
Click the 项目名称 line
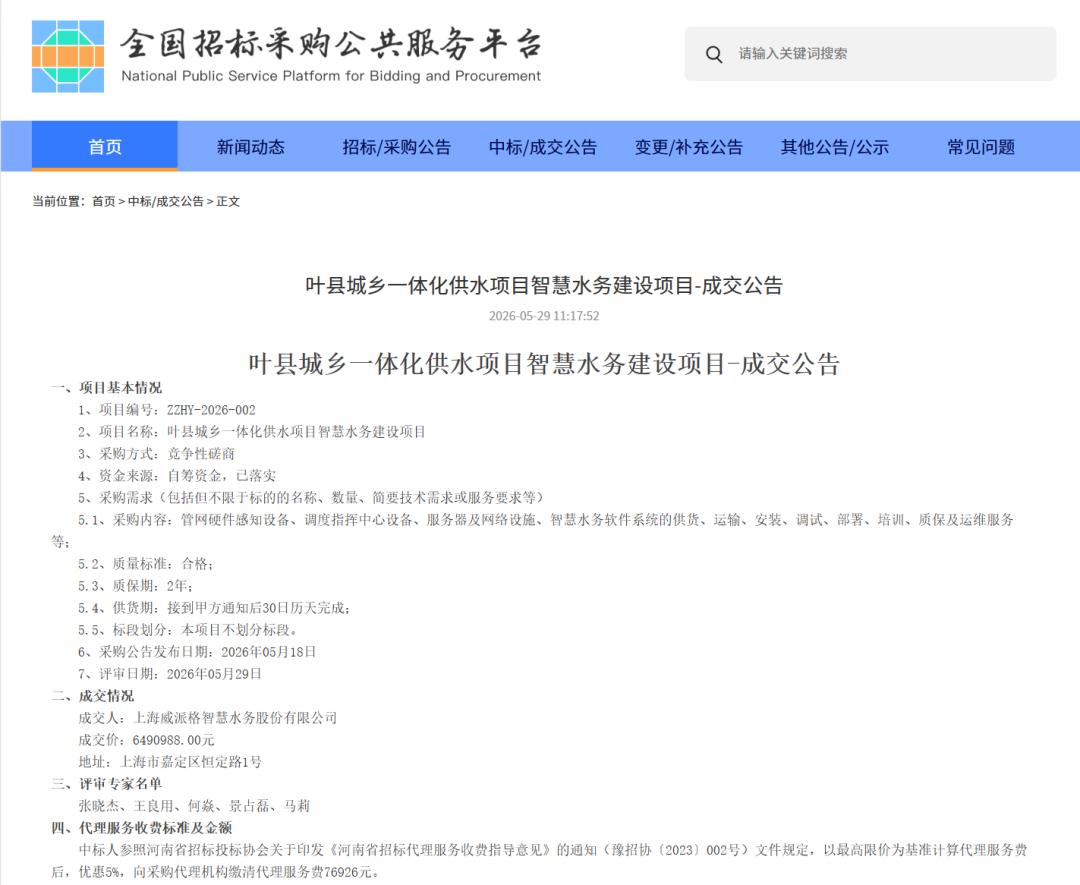tap(251, 432)
